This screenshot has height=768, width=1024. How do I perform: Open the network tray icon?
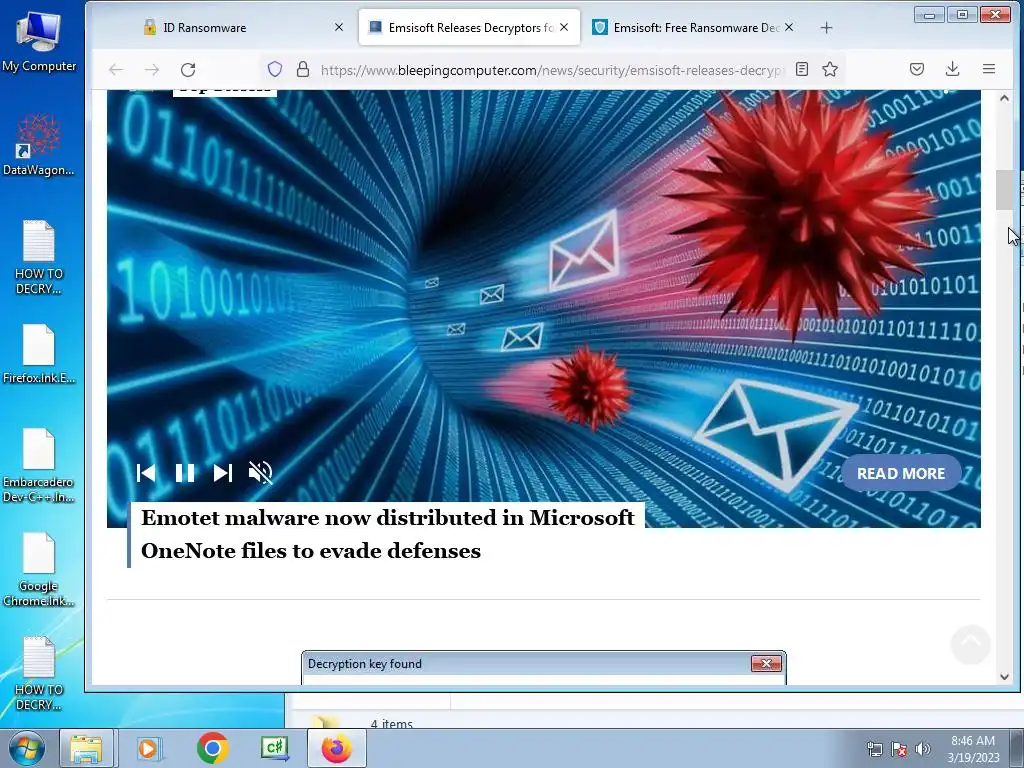click(874, 749)
